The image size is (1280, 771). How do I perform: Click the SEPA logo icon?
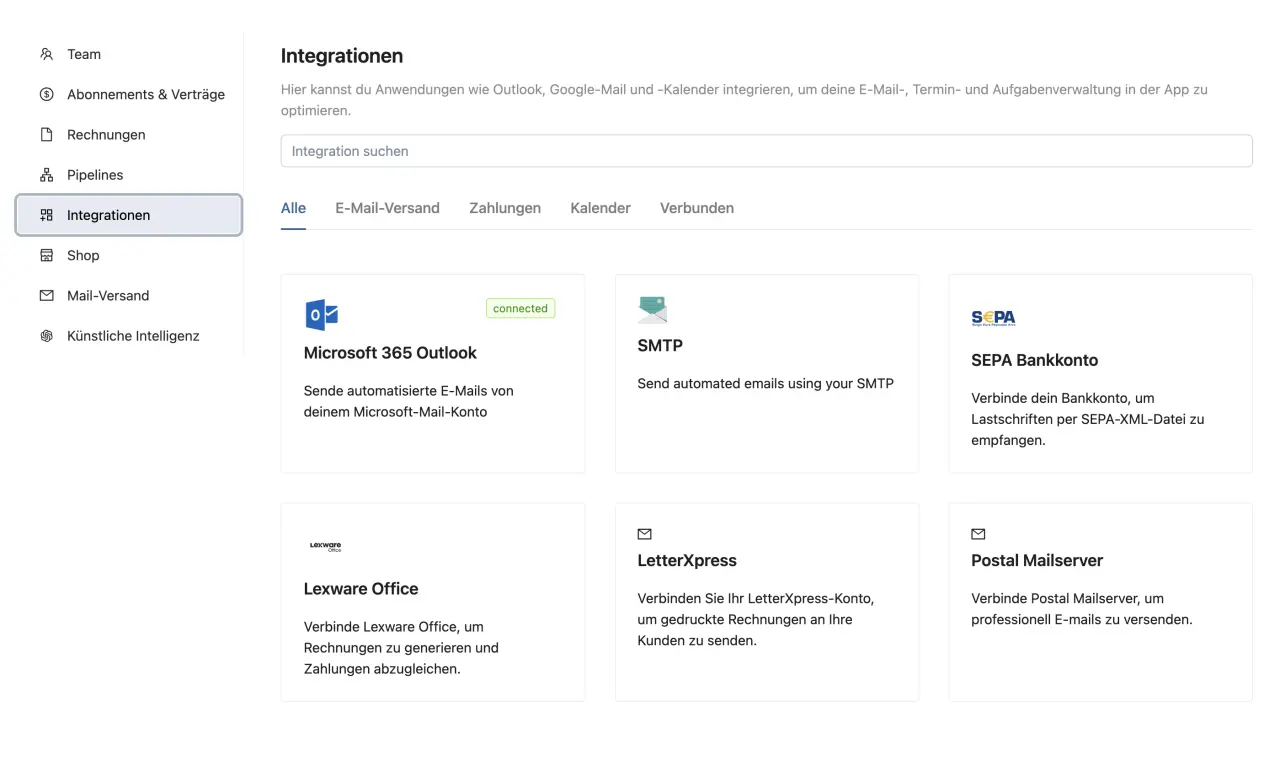point(993,318)
